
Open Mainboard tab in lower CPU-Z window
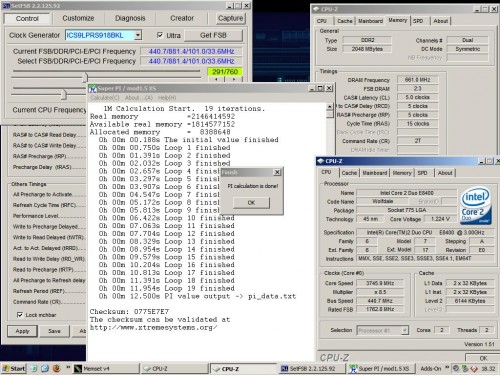(375, 173)
